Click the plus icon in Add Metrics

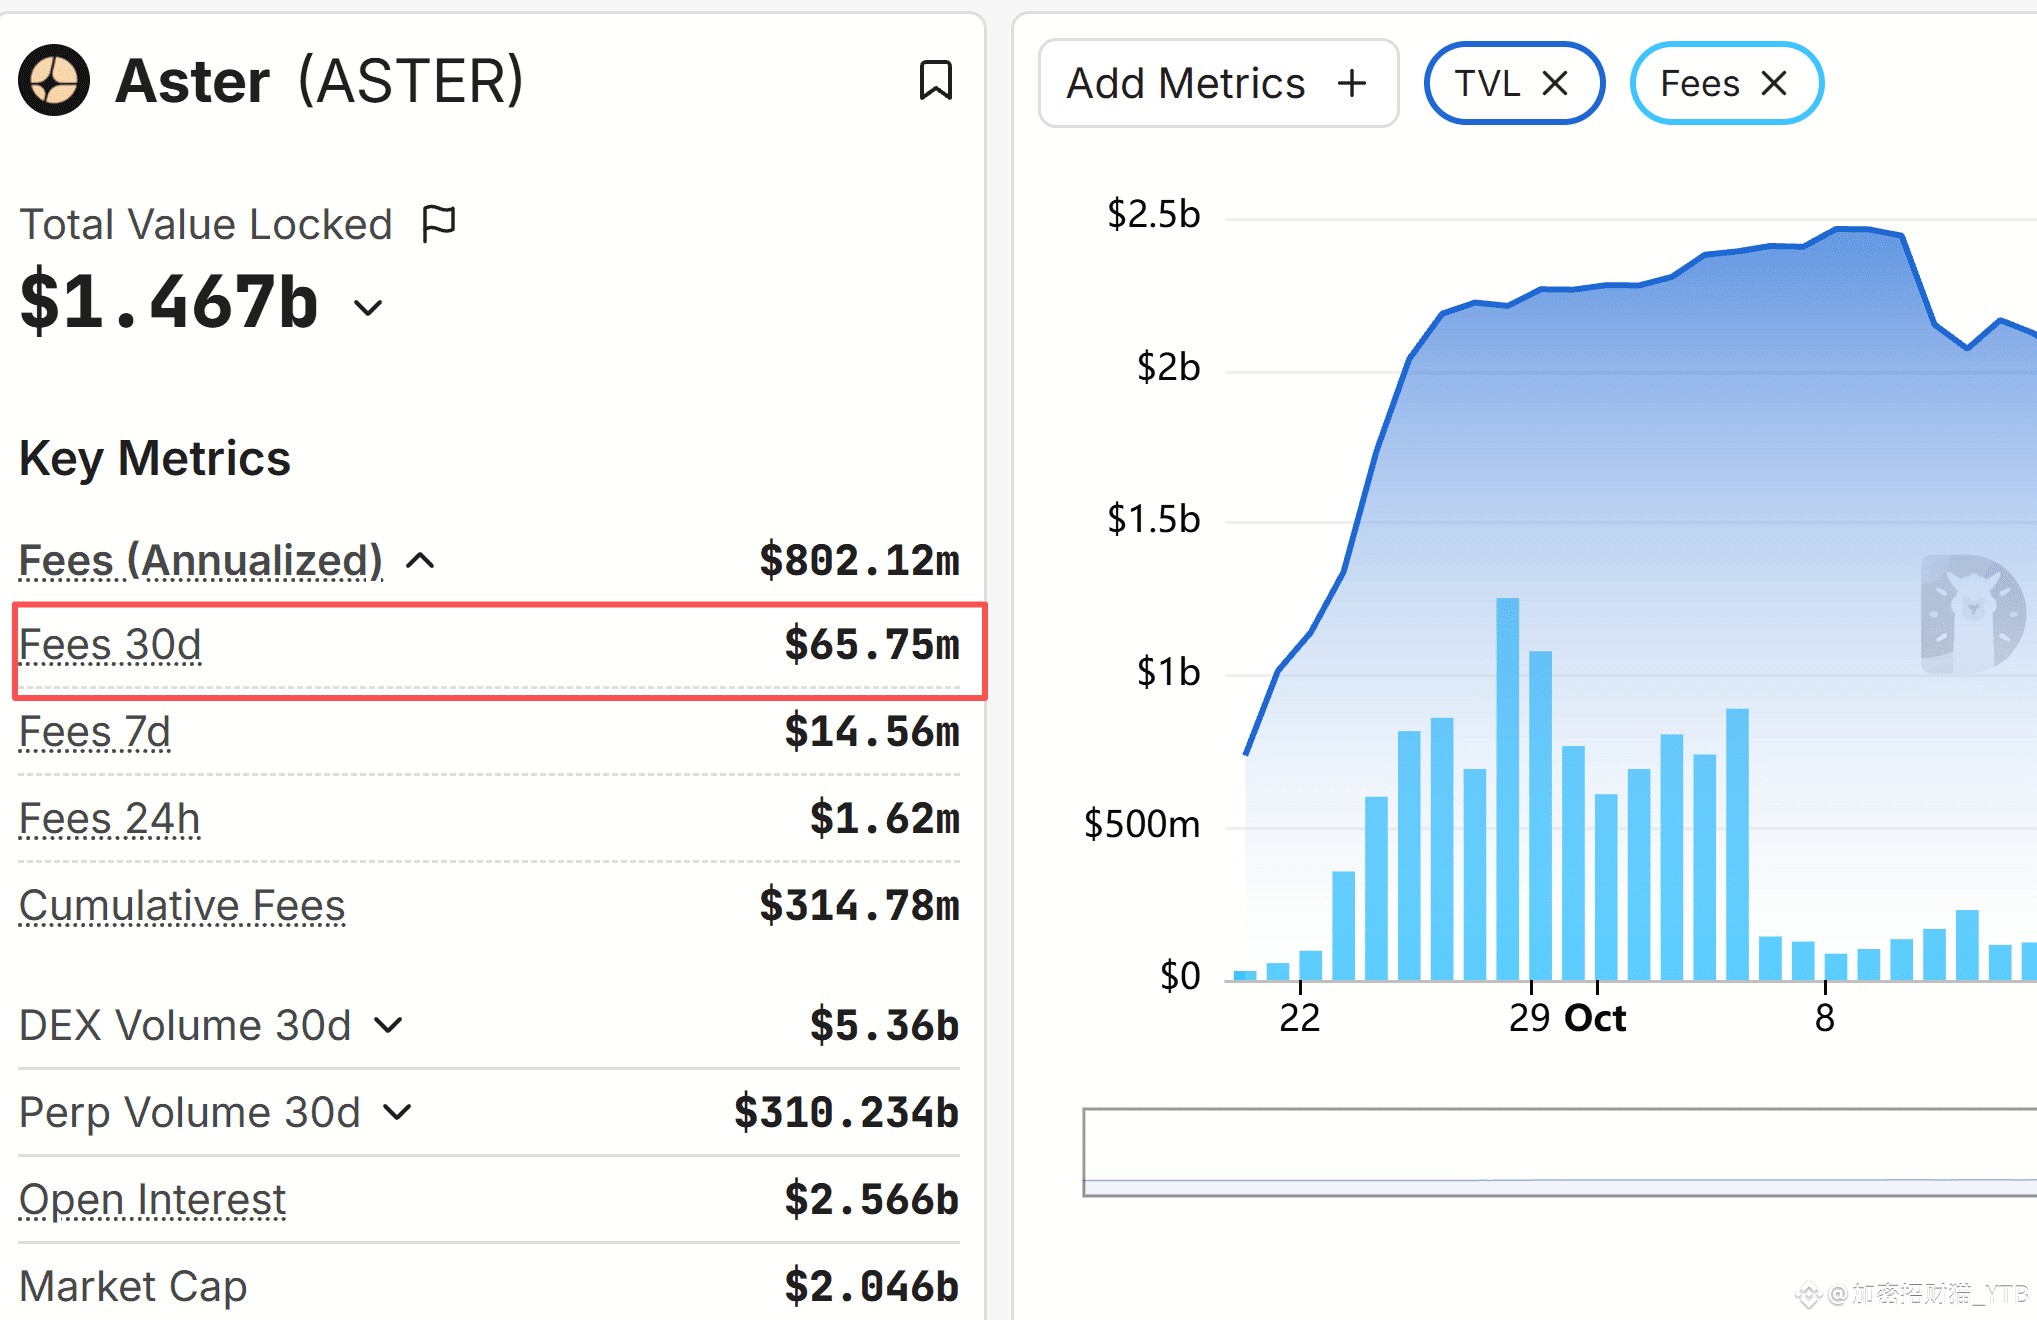pyautogui.click(x=1352, y=83)
